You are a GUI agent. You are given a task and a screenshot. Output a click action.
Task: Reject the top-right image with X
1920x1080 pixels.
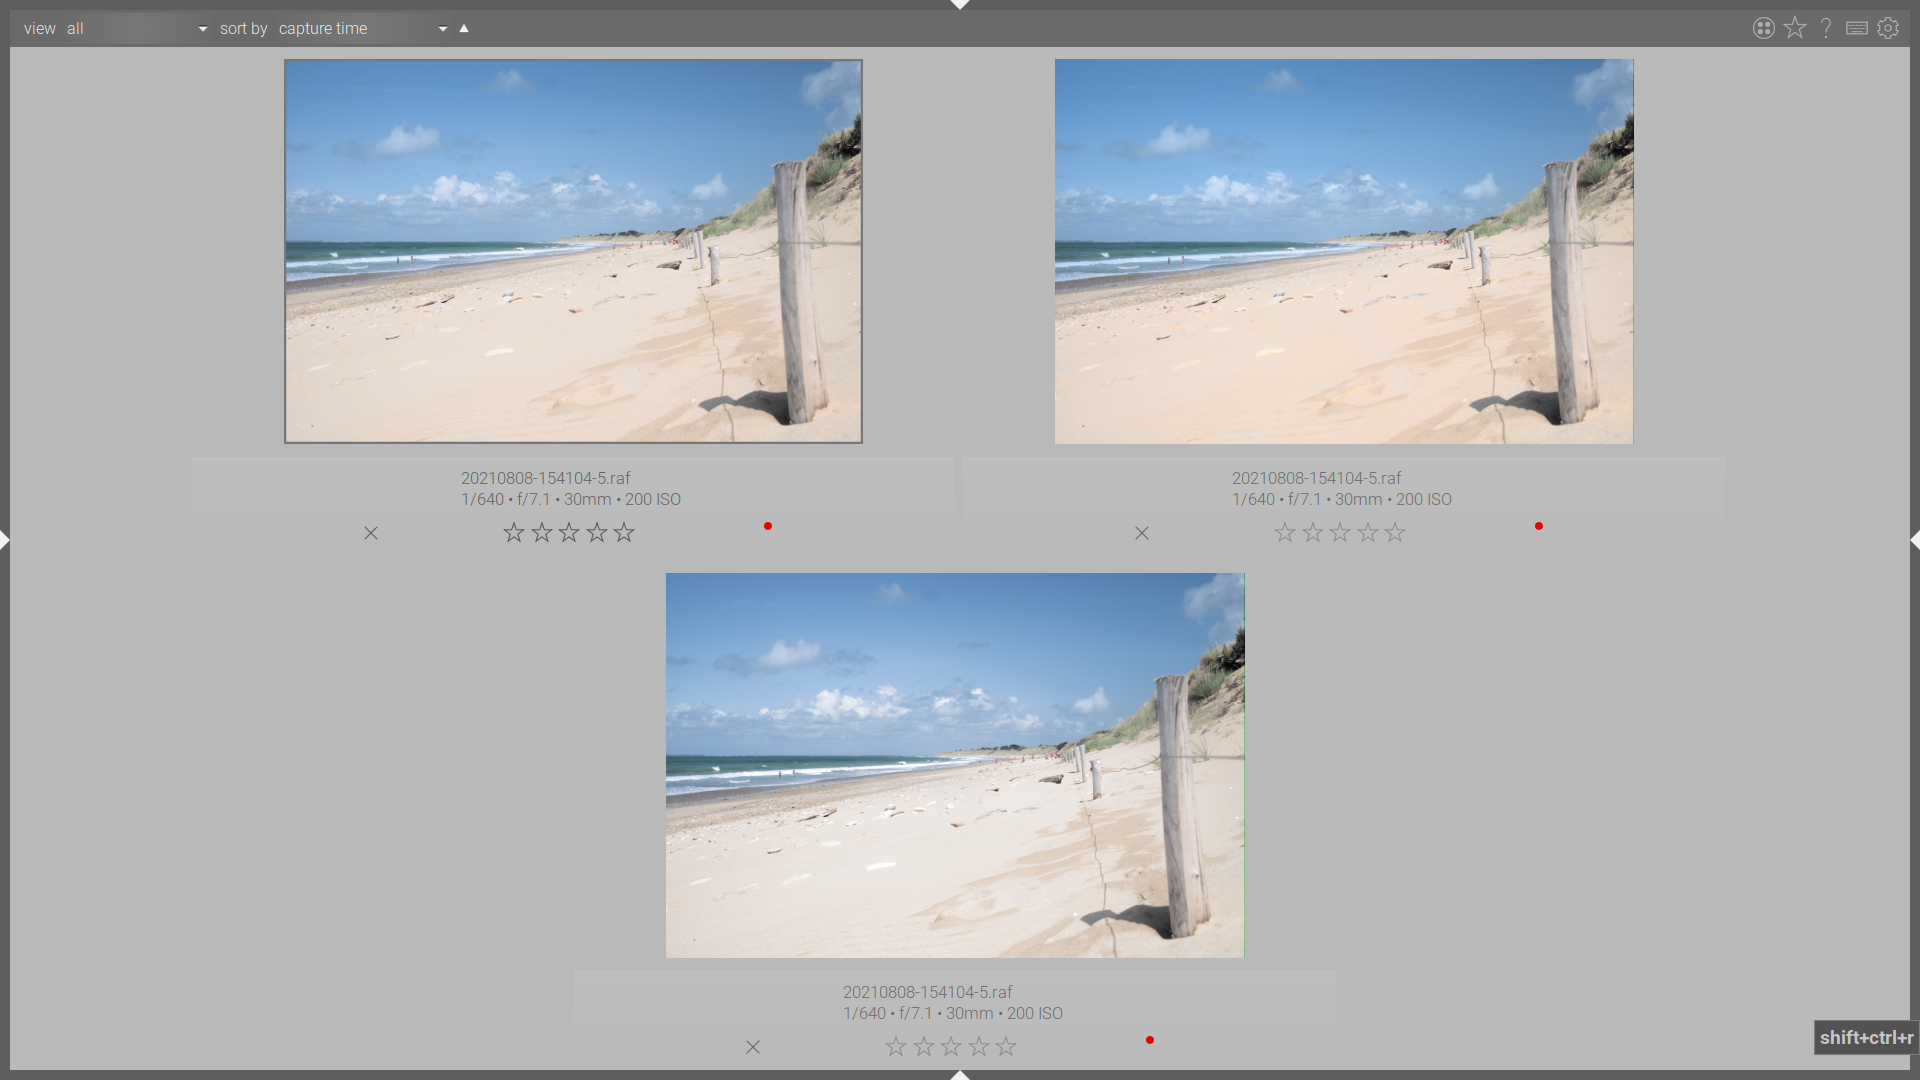tap(1142, 533)
